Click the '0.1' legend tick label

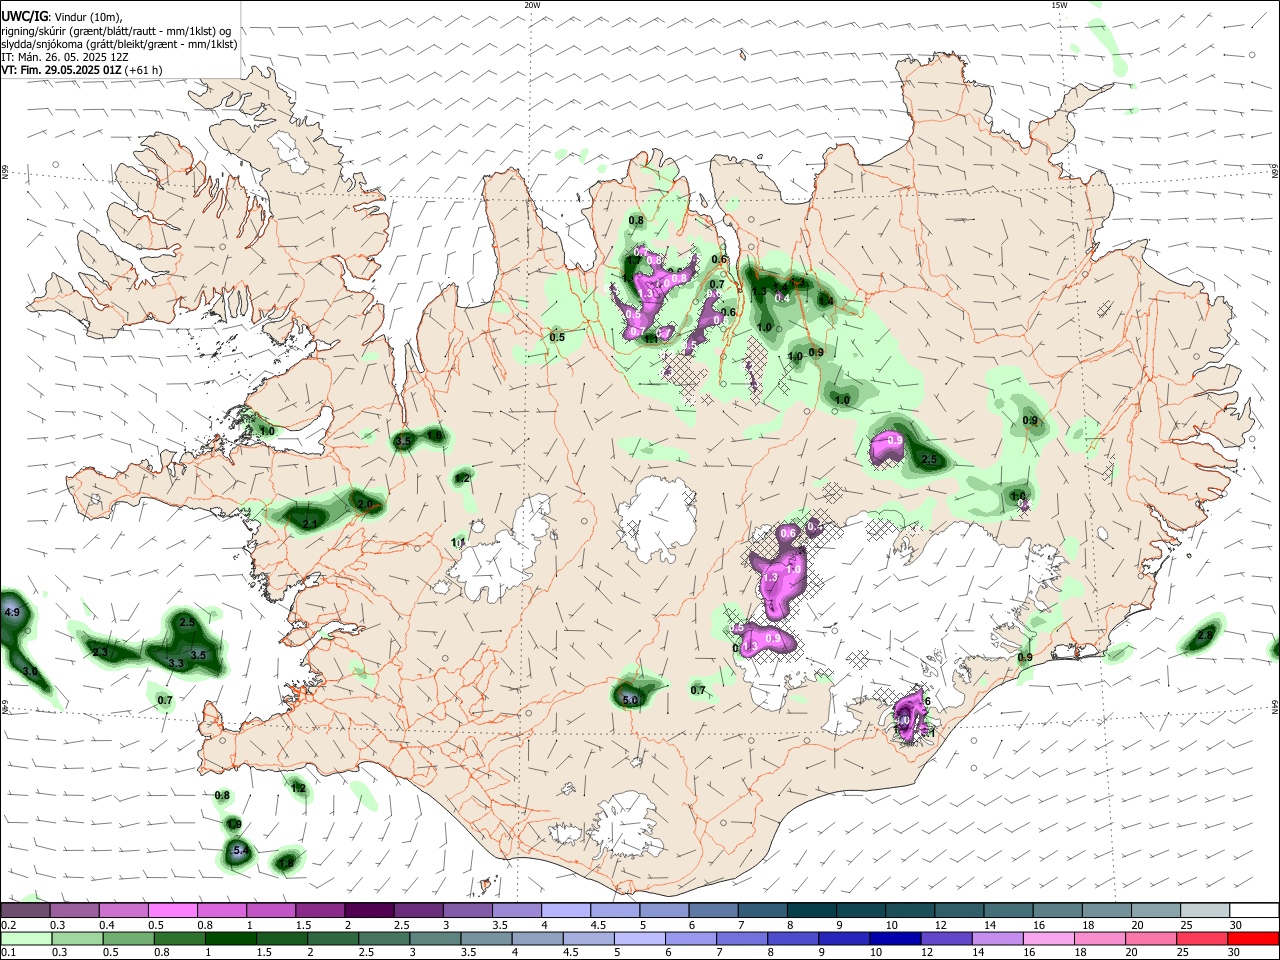(x=8, y=953)
